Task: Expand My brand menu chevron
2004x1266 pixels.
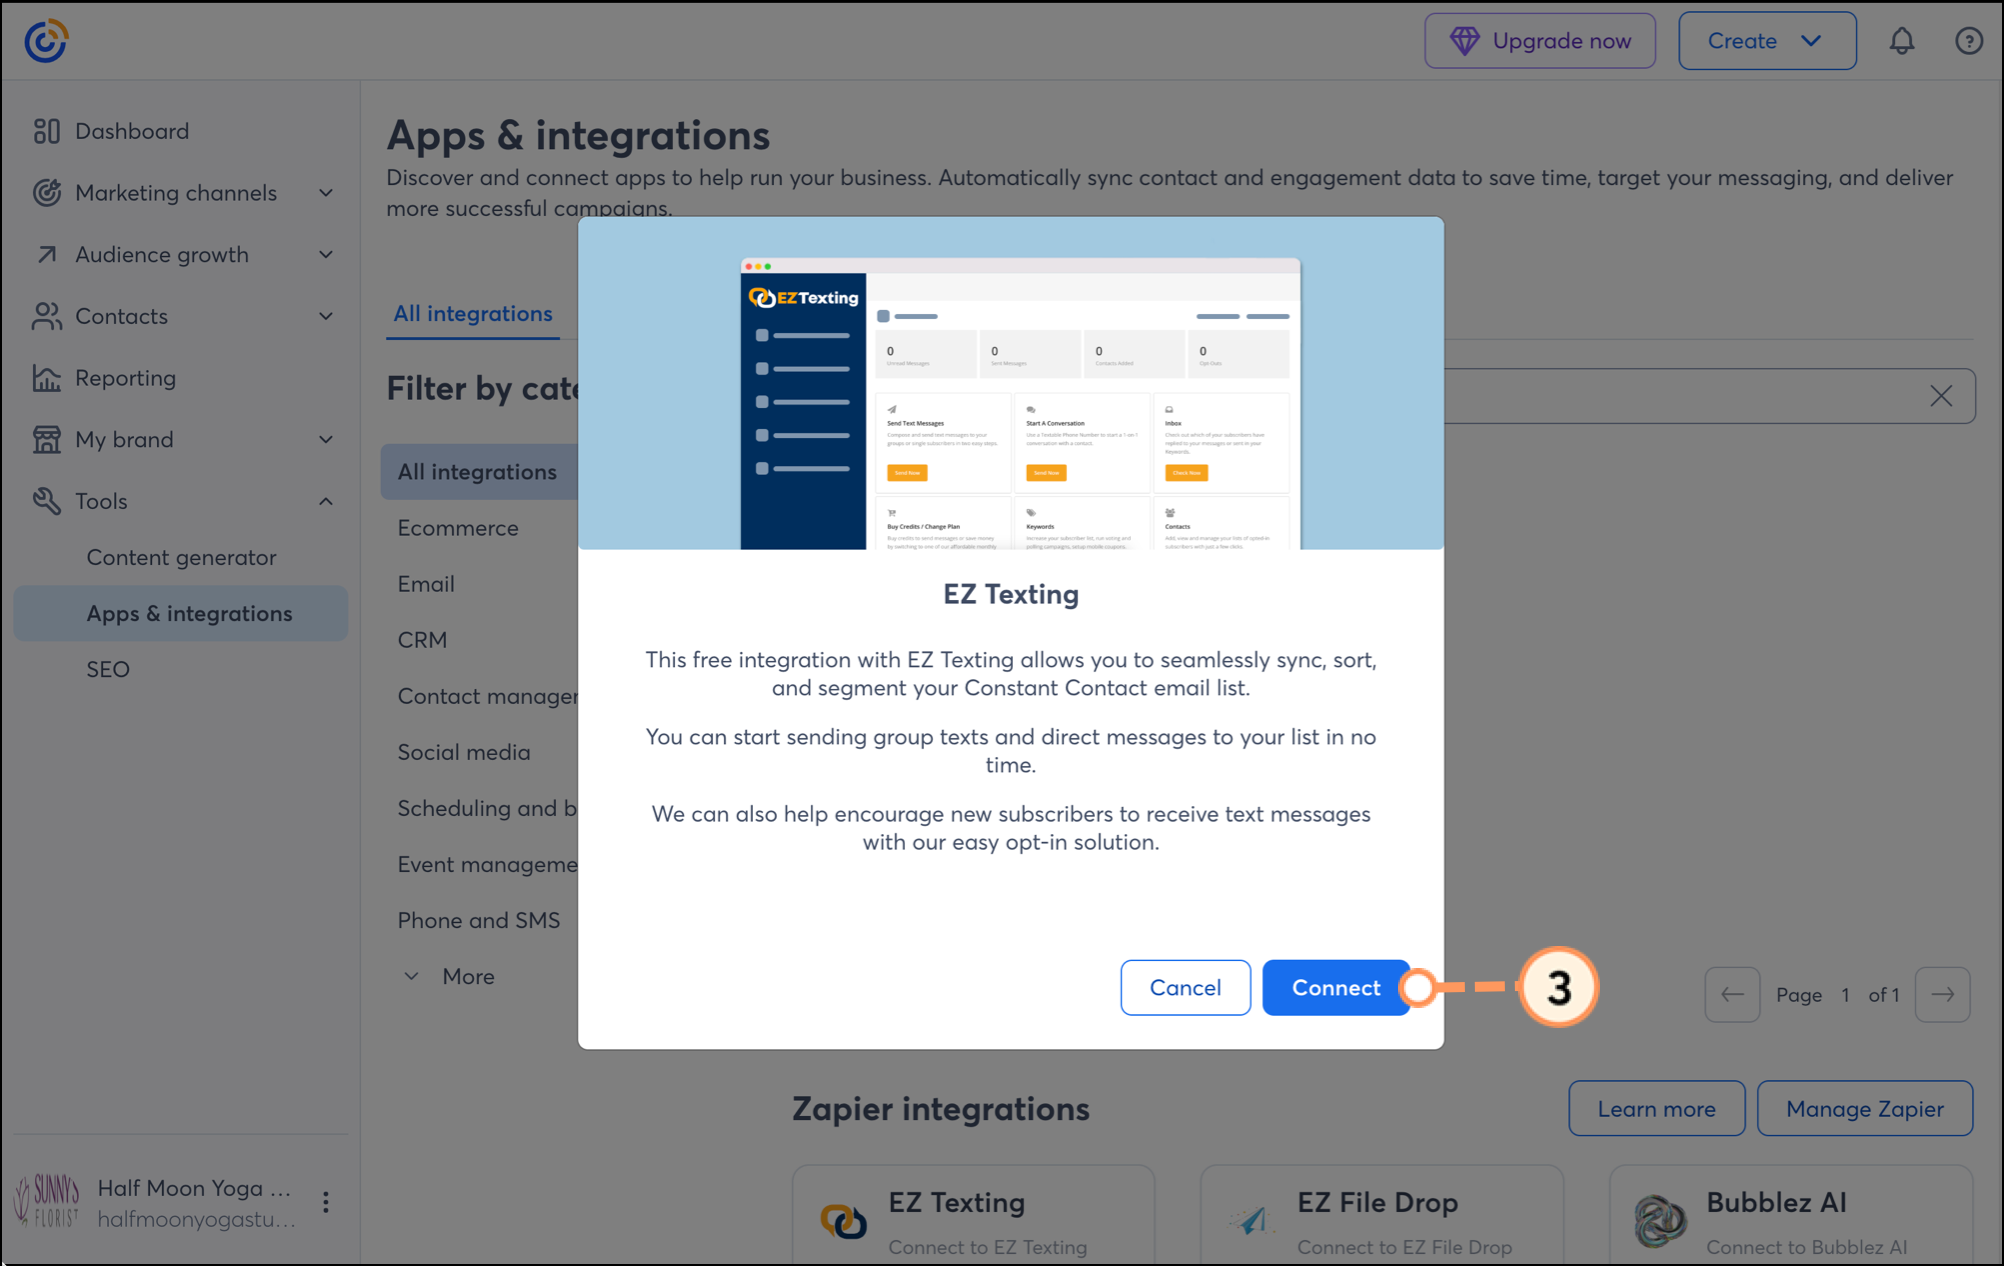Action: coord(326,439)
